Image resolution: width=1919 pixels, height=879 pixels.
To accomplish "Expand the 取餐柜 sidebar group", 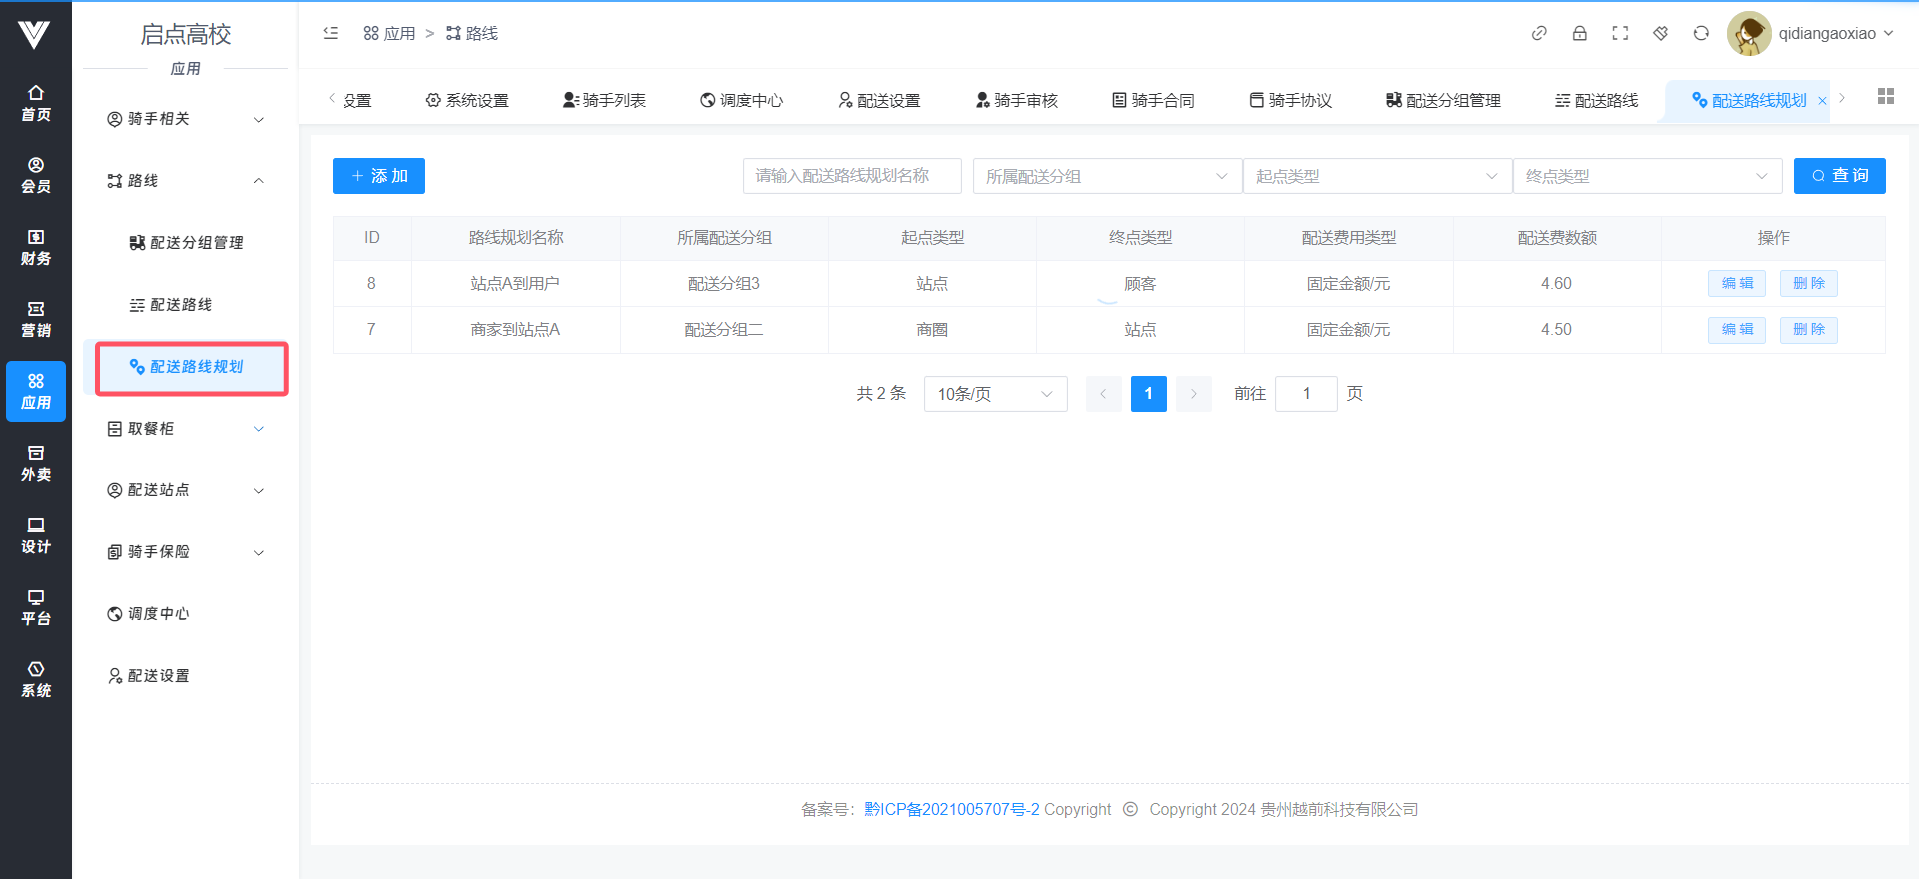I will click(x=186, y=429).
